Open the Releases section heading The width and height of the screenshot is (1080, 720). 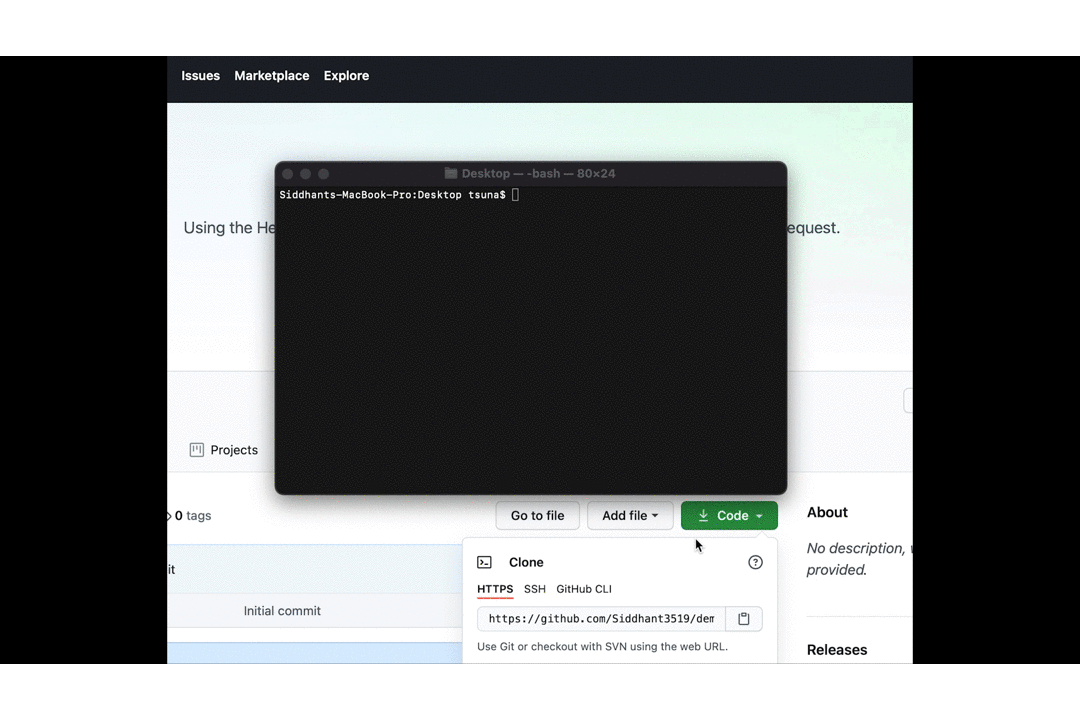836,650
